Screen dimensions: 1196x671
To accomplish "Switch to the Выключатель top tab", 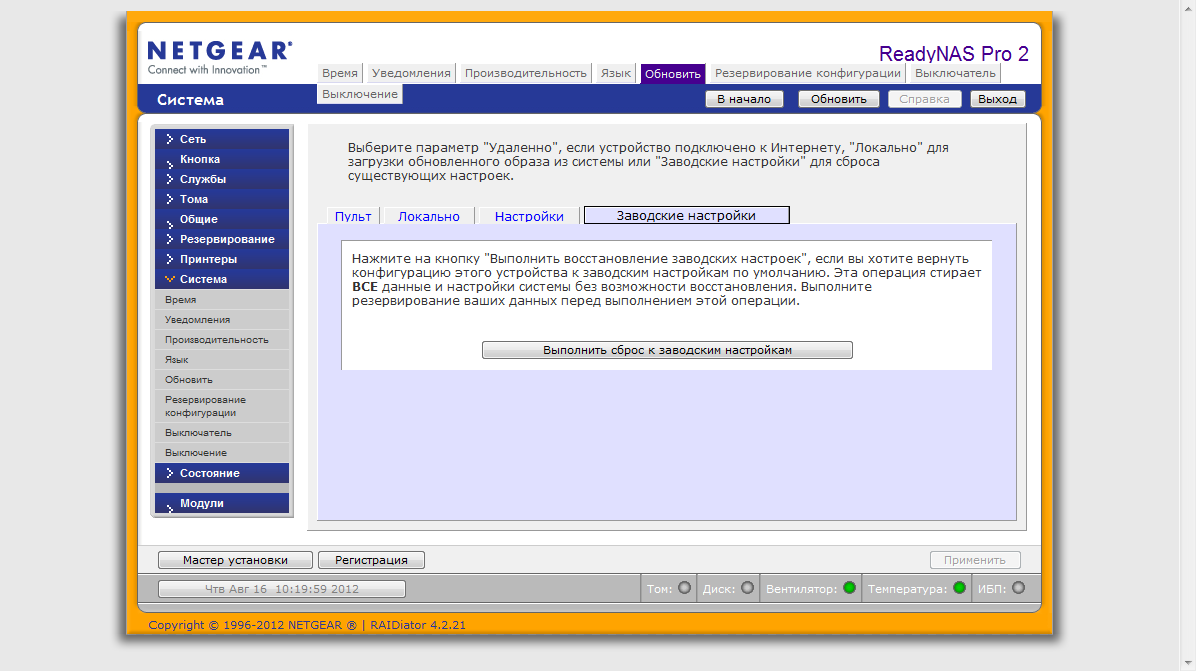I will coord(955,73).
